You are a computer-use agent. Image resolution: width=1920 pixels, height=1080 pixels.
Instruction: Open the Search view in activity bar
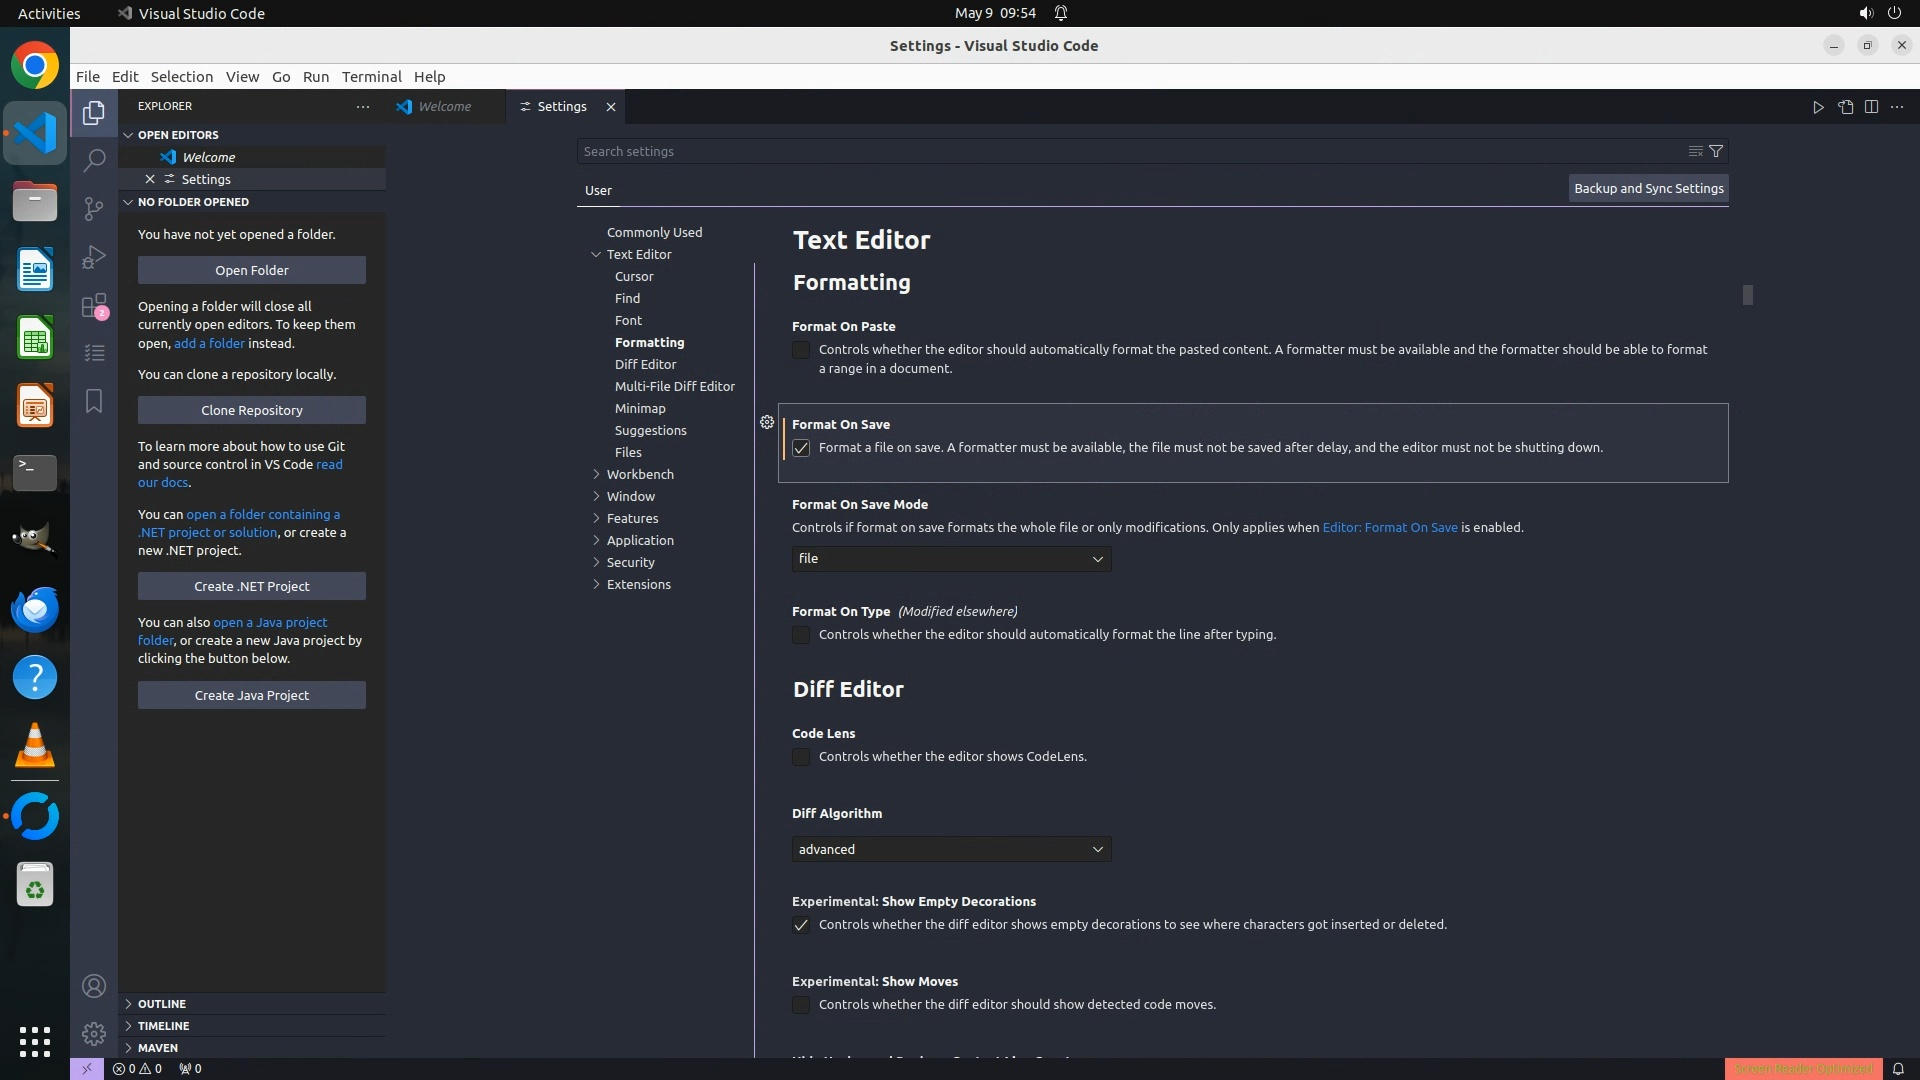click(x=94, y=161)
